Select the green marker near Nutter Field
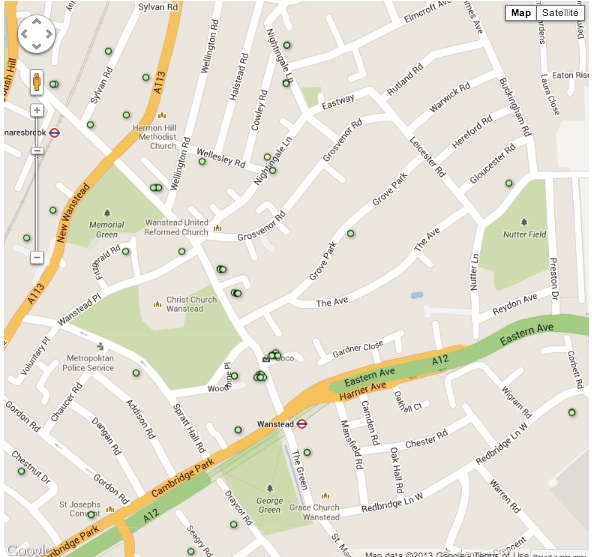 509,183
